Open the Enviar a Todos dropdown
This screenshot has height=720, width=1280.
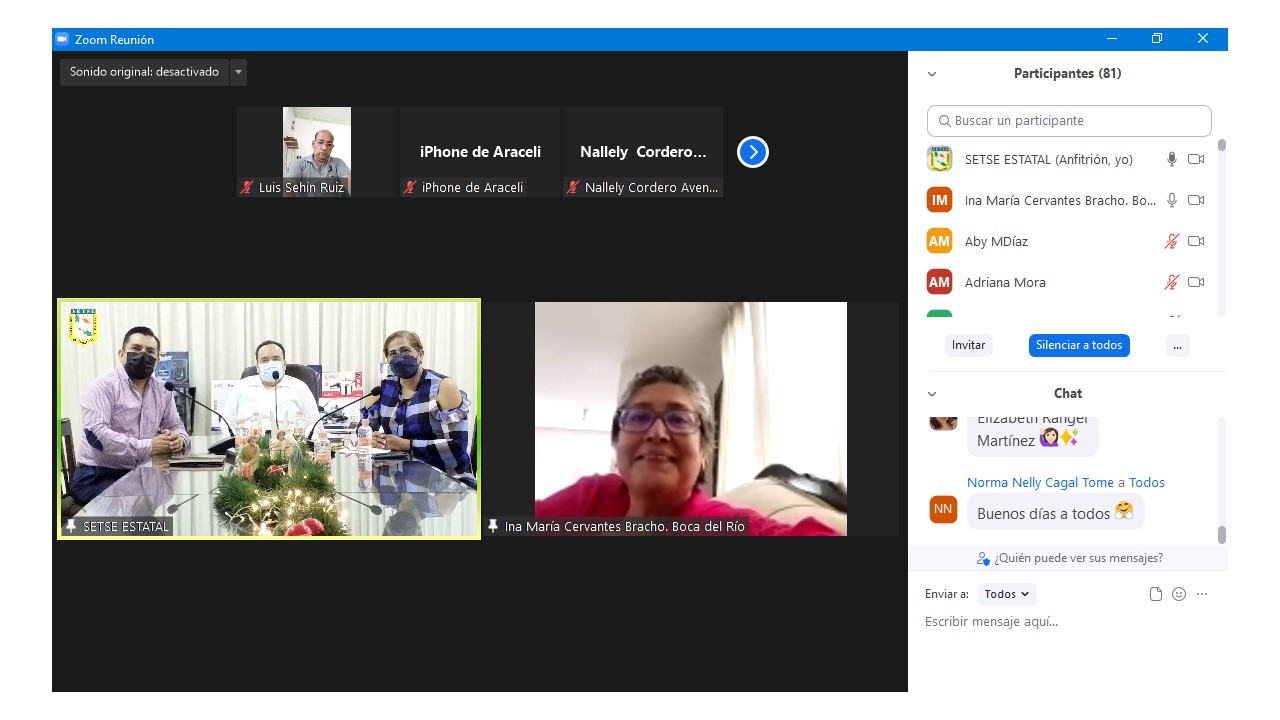coord(1006,594)
